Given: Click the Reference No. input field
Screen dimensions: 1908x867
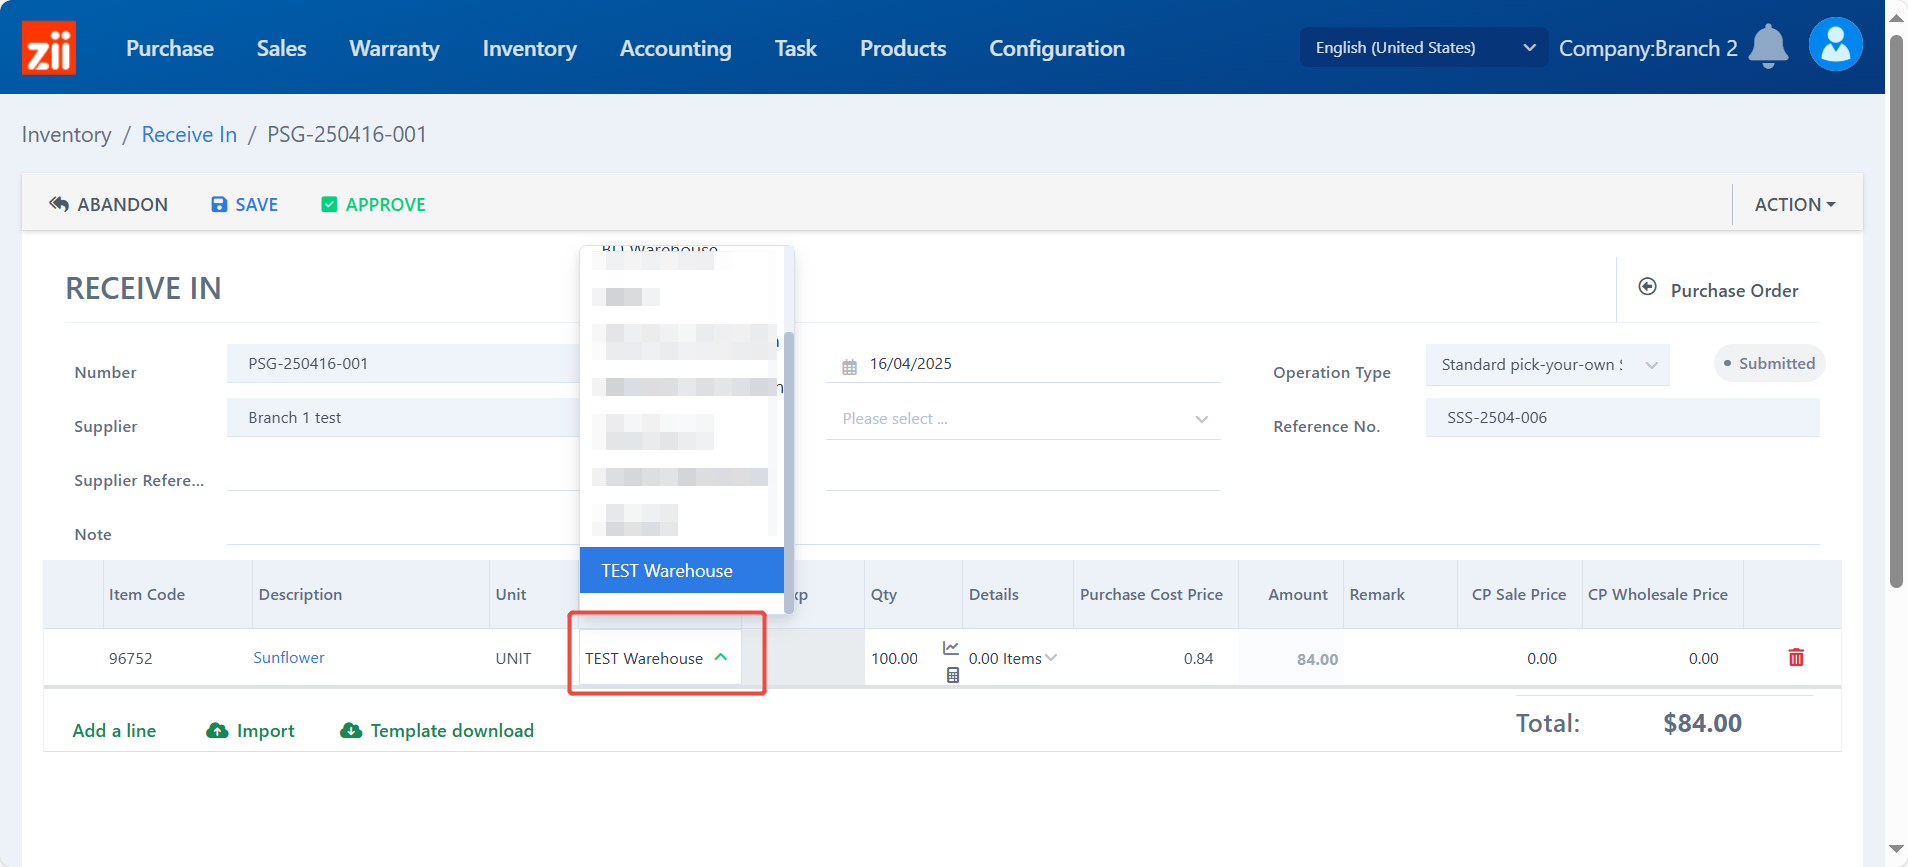Looking at the screenshot, I should [1621, 418].
